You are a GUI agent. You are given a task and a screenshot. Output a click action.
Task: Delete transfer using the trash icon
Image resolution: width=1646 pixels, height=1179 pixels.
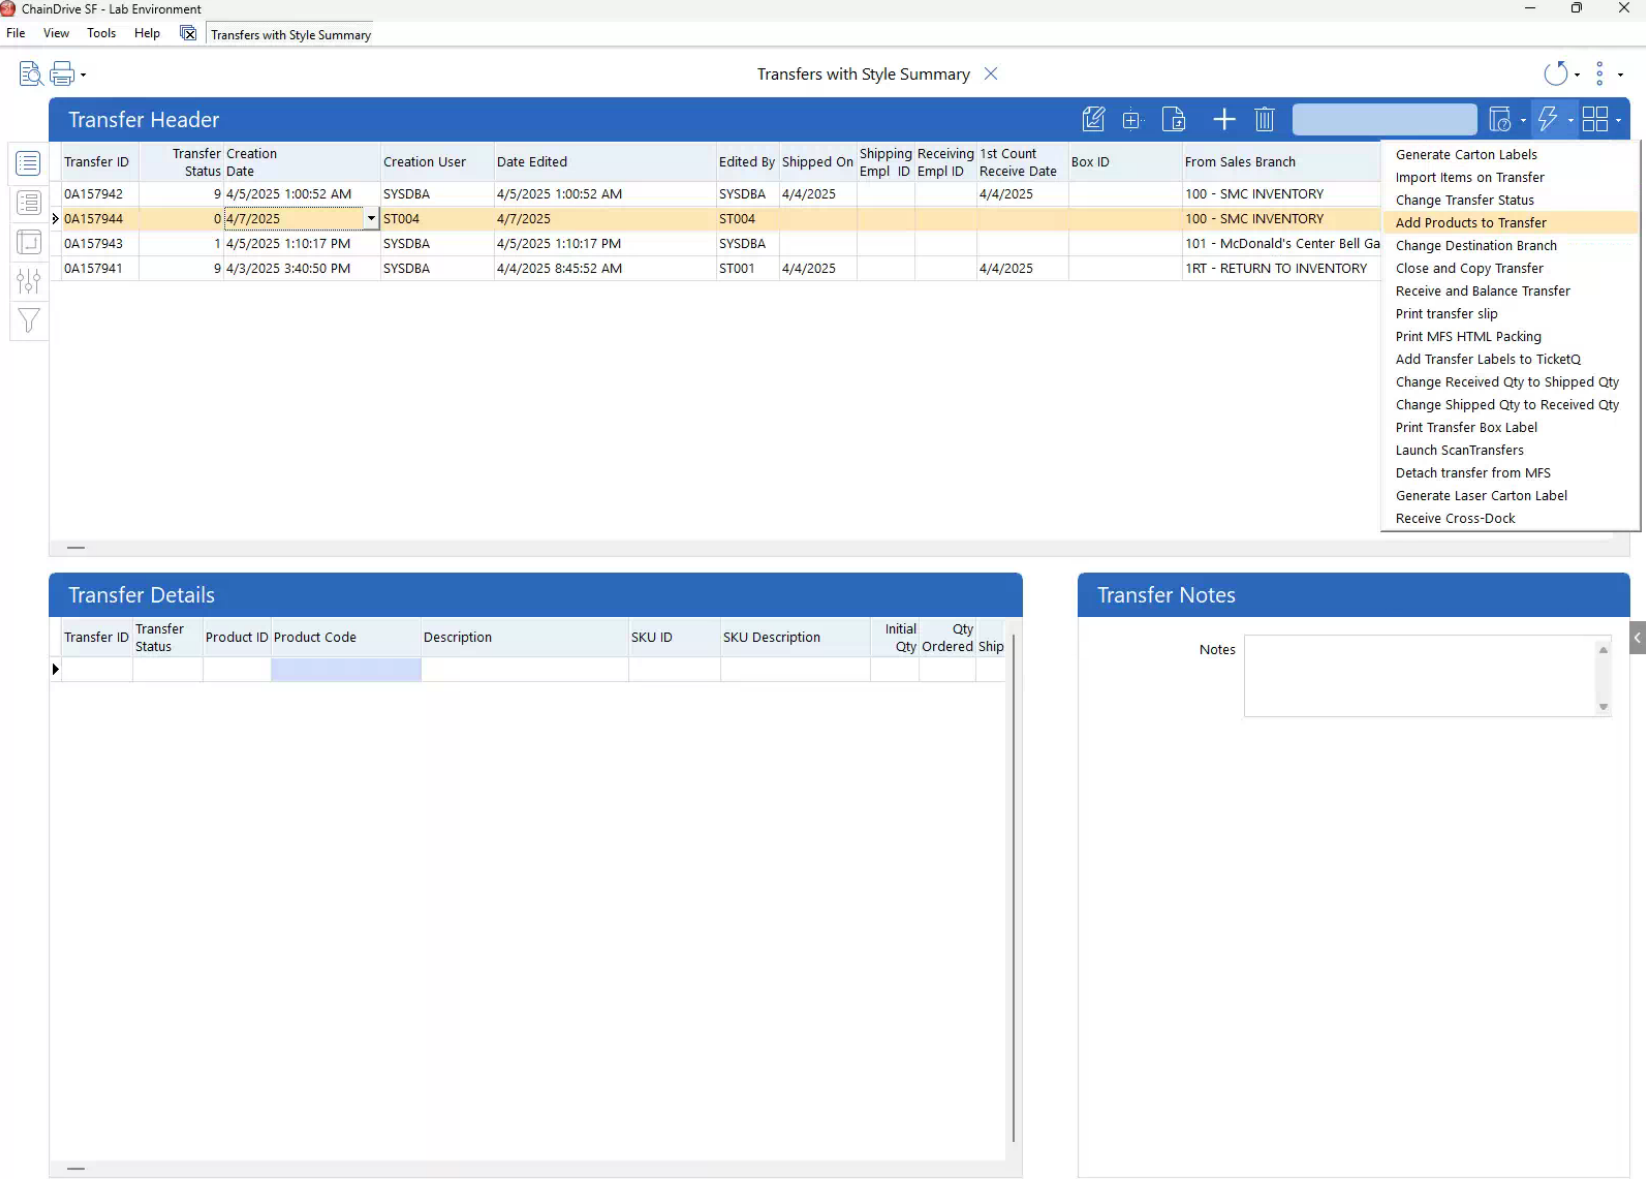(1264, 120)
